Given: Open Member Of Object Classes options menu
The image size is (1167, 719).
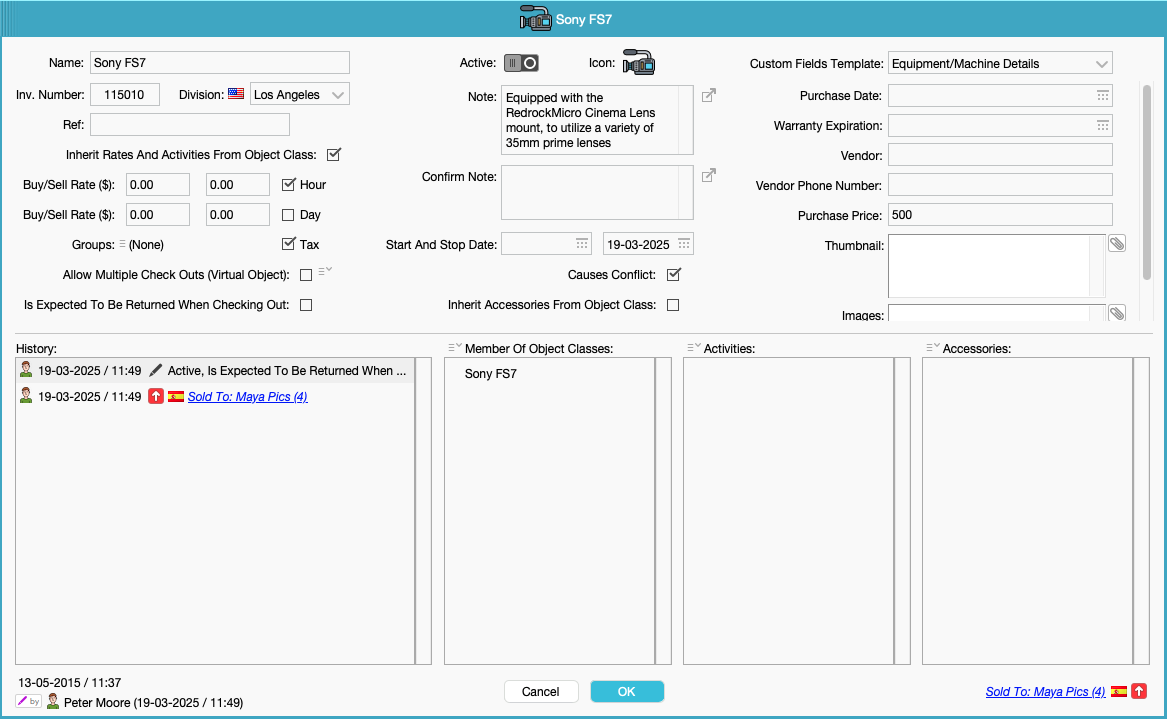Looking at the screenshot, I should pyautogui.click(x=455, y=348).
